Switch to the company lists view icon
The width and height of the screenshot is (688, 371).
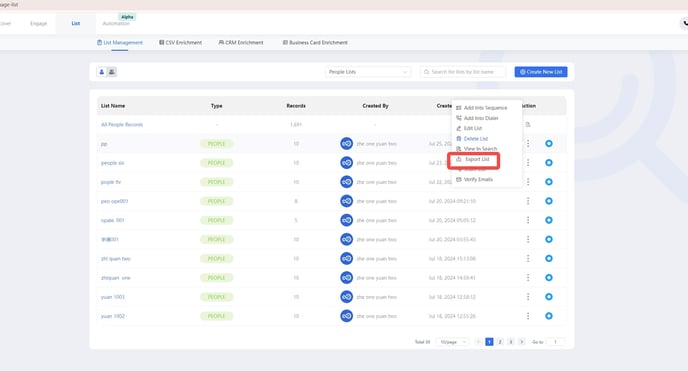pyautogui.click(x=112, y=72)
